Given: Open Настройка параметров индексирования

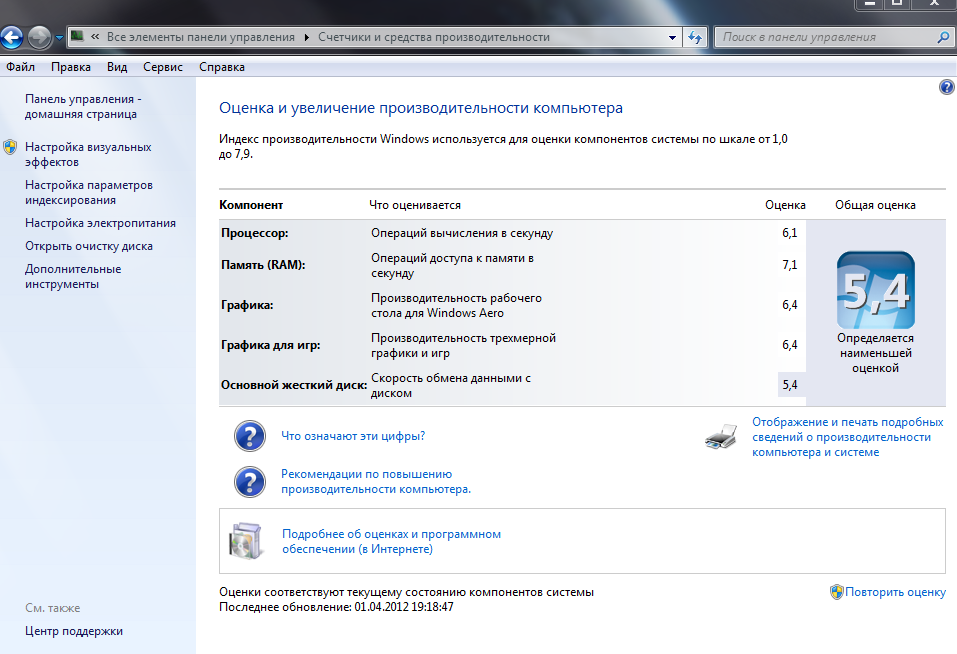Looking at the screenshot, I should tap(88, 192).
